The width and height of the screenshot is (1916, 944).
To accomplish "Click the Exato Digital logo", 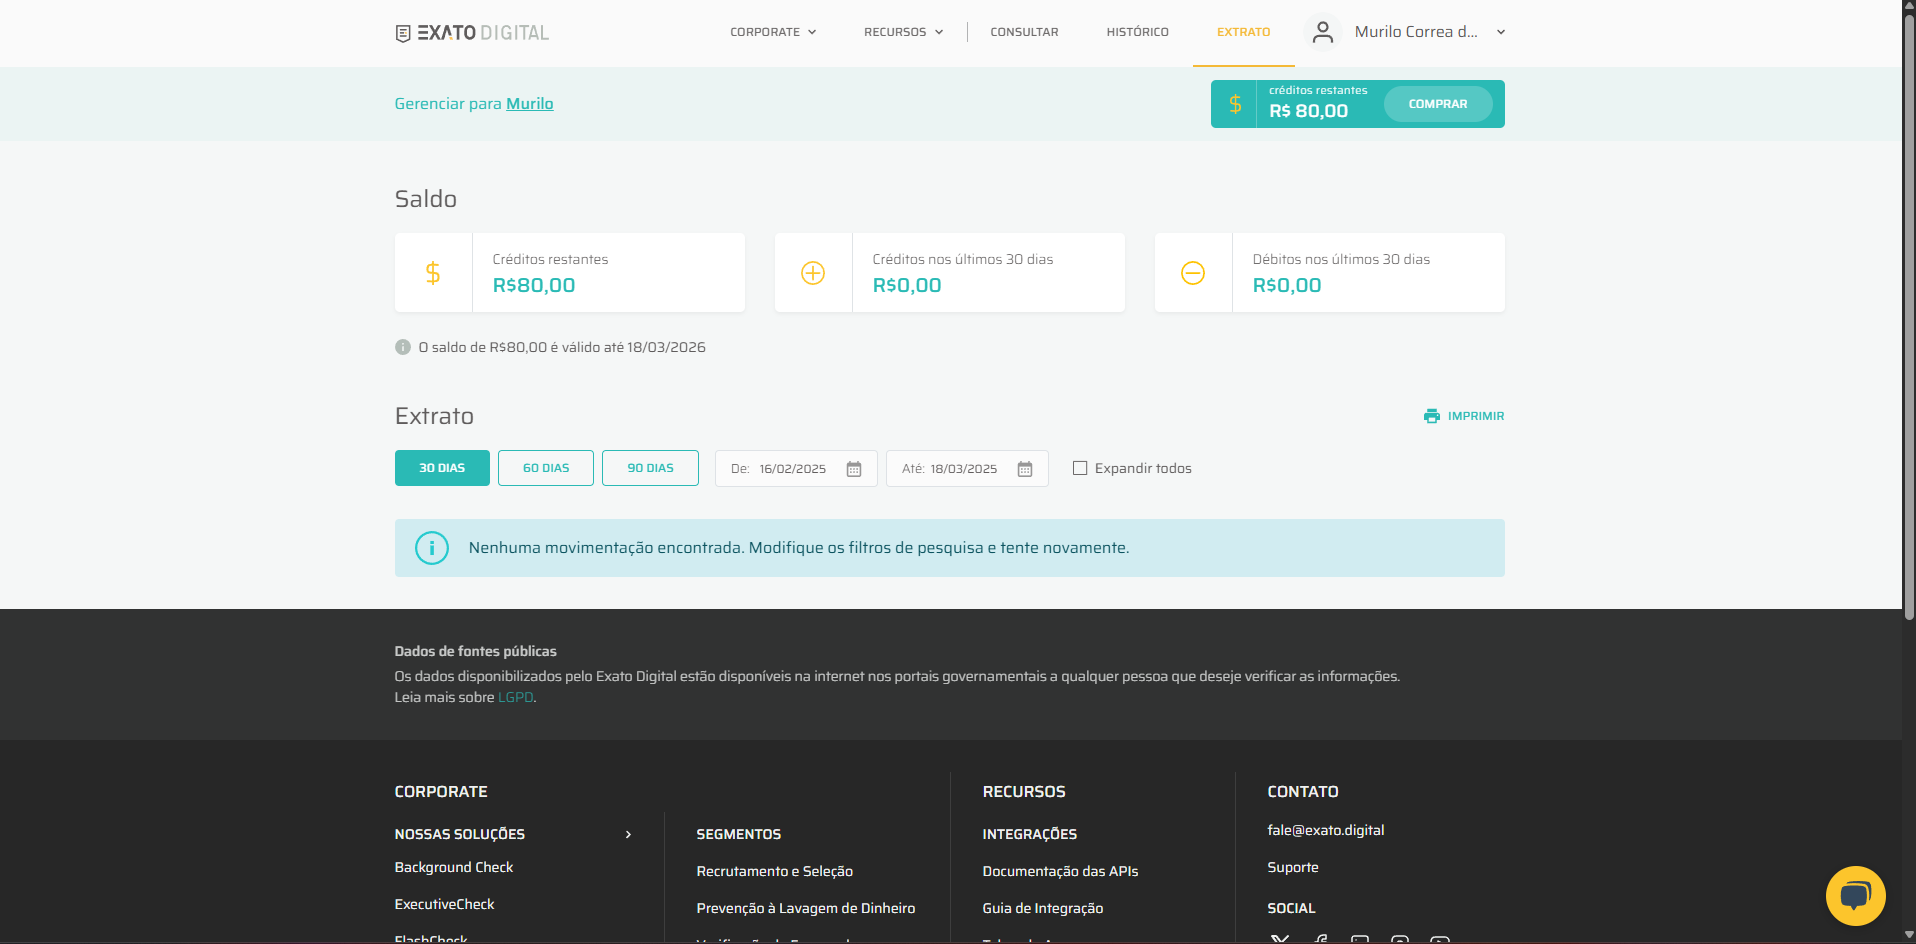I will pyautogui.click(x=472, y=33).
